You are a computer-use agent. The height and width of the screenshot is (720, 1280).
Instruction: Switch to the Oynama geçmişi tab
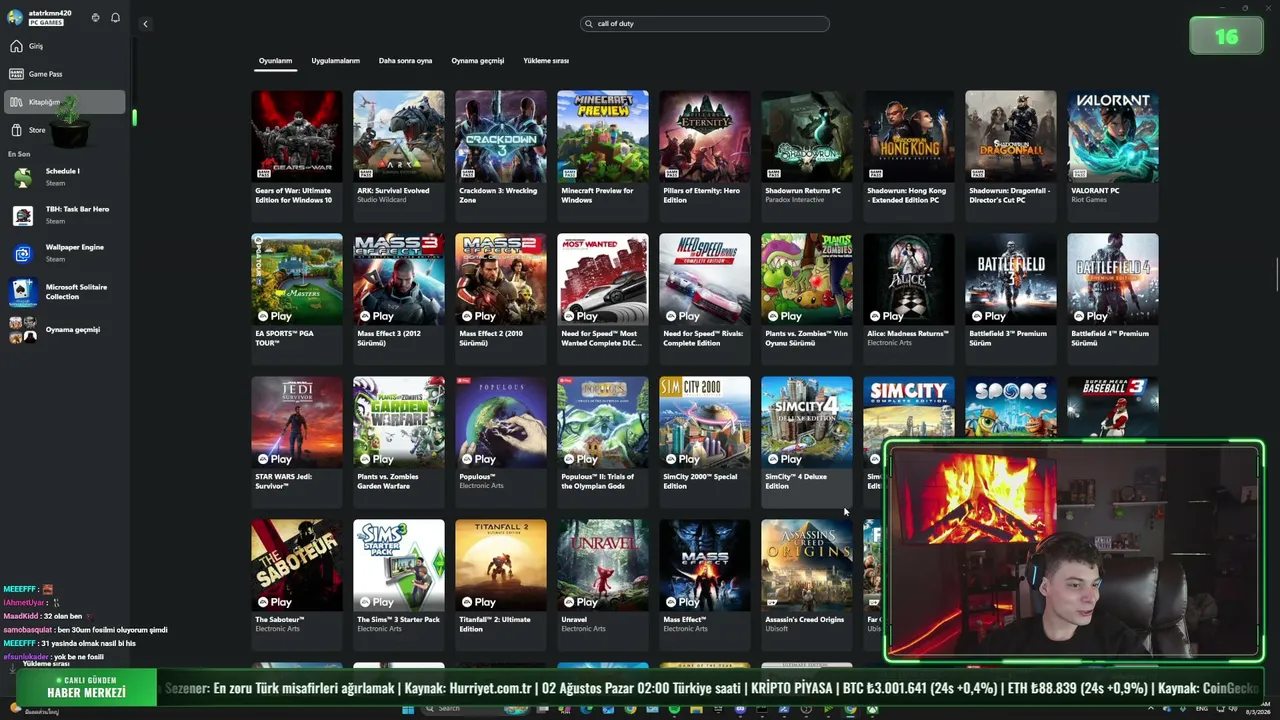(478, 61)
